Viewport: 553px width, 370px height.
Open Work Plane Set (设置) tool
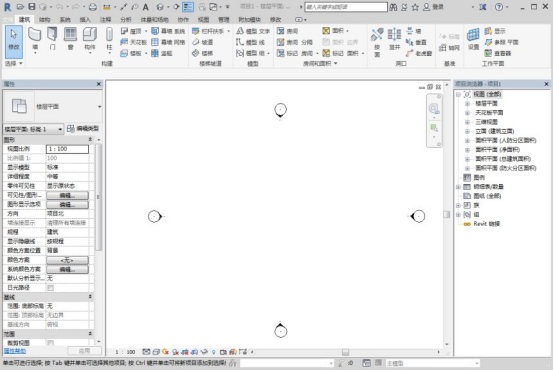tap(473, 39)
